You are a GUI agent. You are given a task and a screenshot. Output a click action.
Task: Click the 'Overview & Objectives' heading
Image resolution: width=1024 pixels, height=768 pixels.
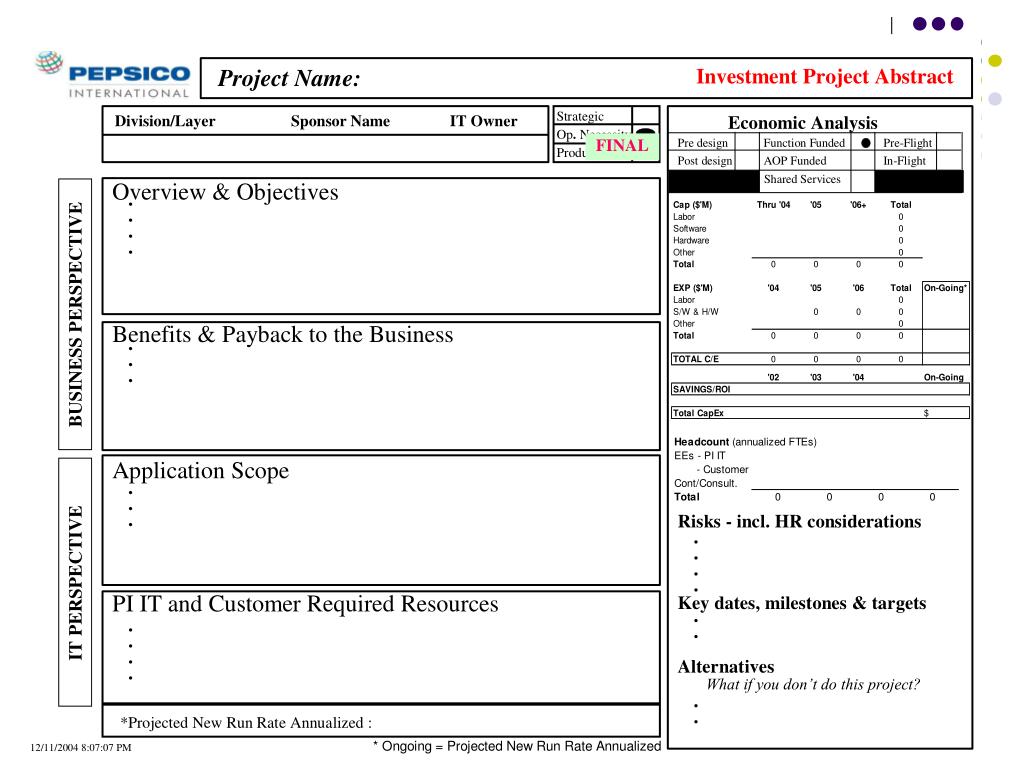[225, 192]
